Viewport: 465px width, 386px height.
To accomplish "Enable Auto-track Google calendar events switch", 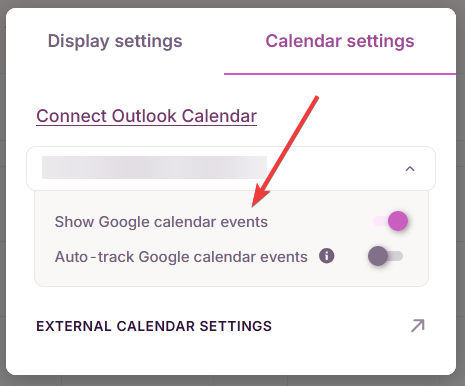I will point(385,256).
